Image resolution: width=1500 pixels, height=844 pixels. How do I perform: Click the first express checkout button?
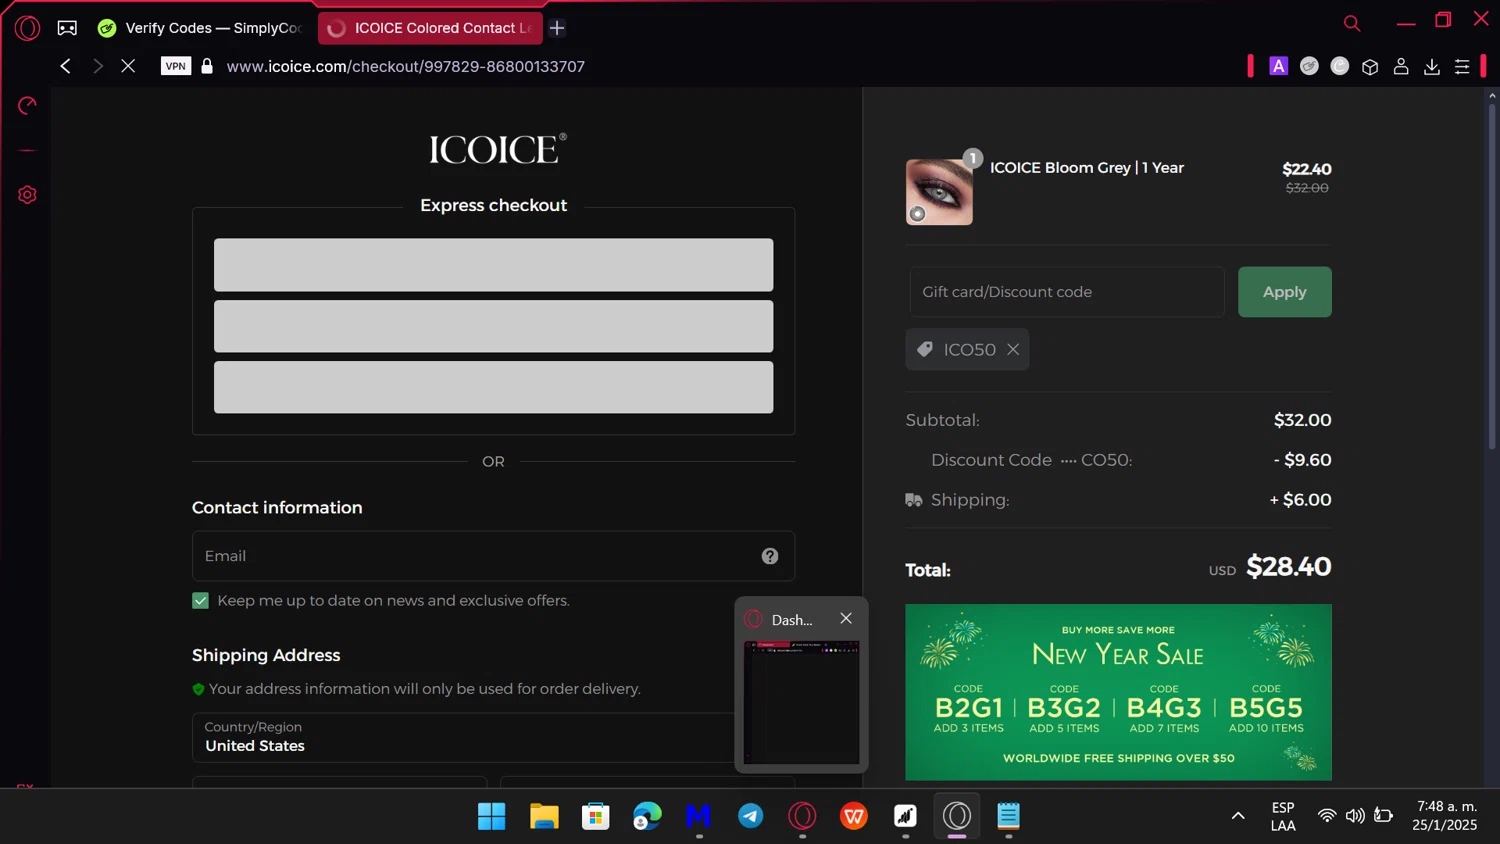(493, 265)
